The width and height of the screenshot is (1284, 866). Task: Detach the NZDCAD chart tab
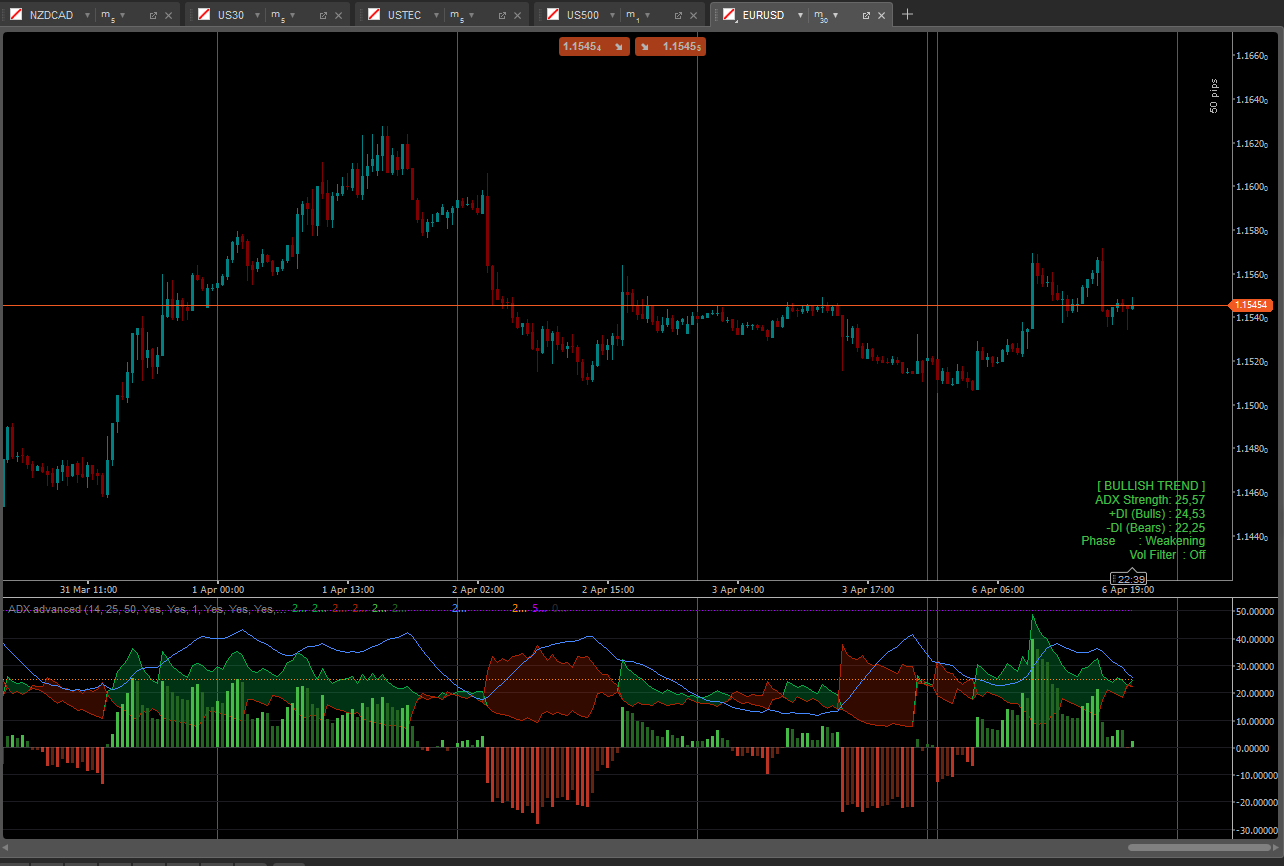[x=153, y=15]
